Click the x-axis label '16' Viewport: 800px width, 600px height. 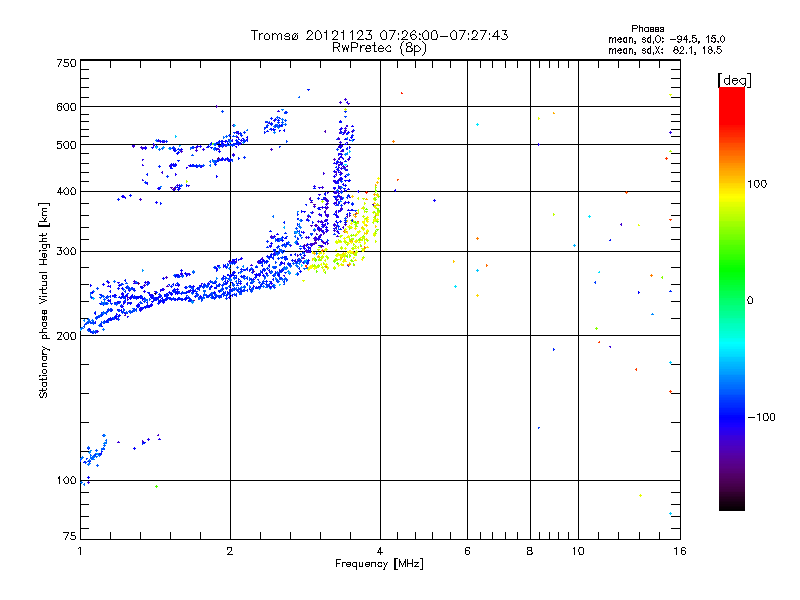[680, 551]
